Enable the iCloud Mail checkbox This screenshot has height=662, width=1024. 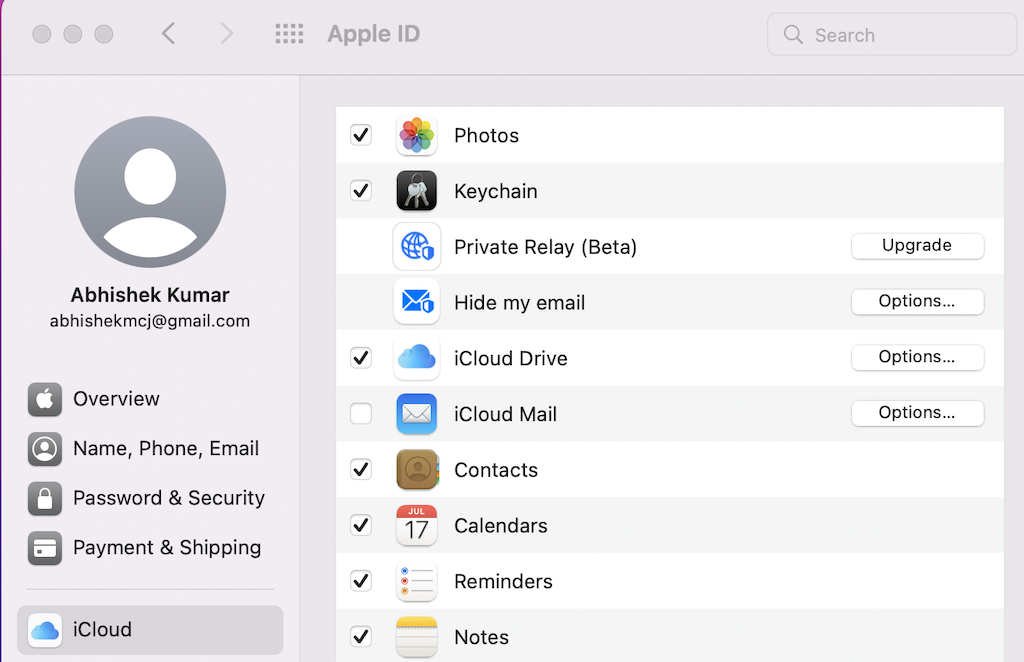pyautogui.click(x=360, y=413)
